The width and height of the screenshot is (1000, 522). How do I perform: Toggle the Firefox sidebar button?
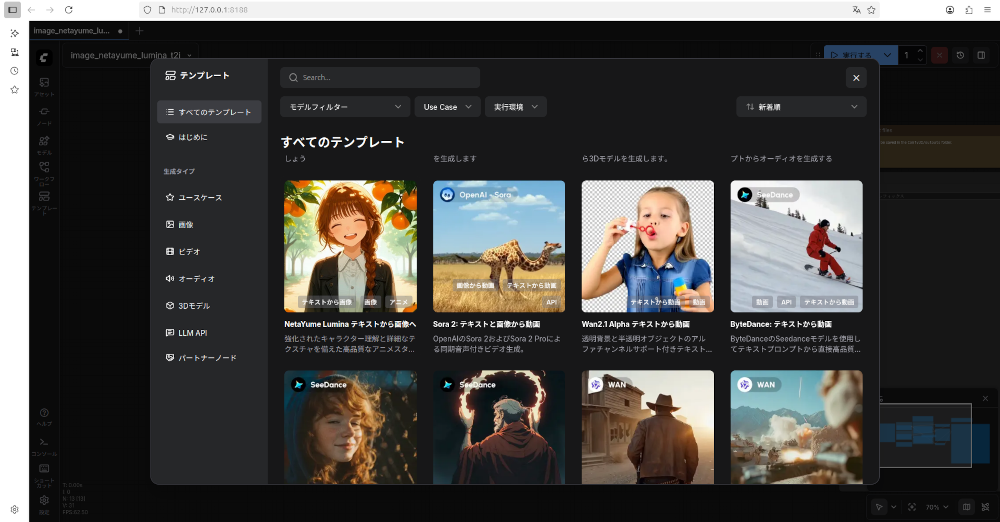[12, 10]
